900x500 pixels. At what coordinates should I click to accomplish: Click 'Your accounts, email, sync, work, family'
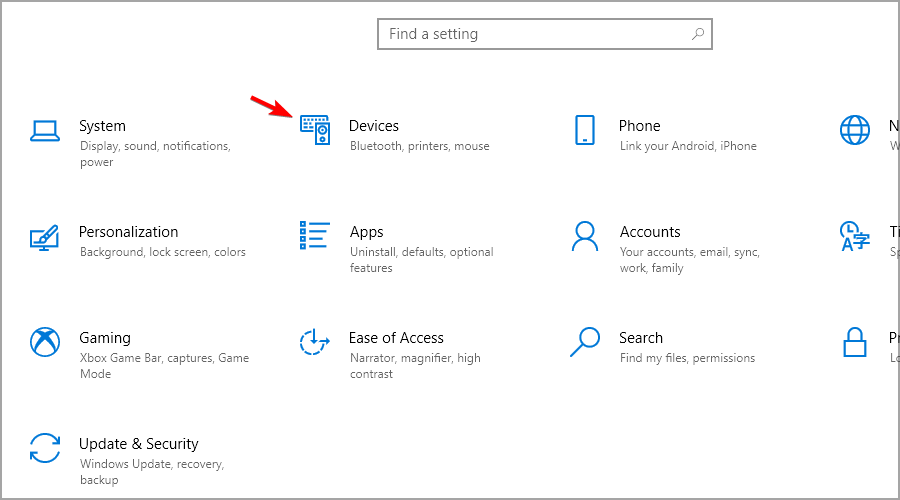click(x=690, y=260)
